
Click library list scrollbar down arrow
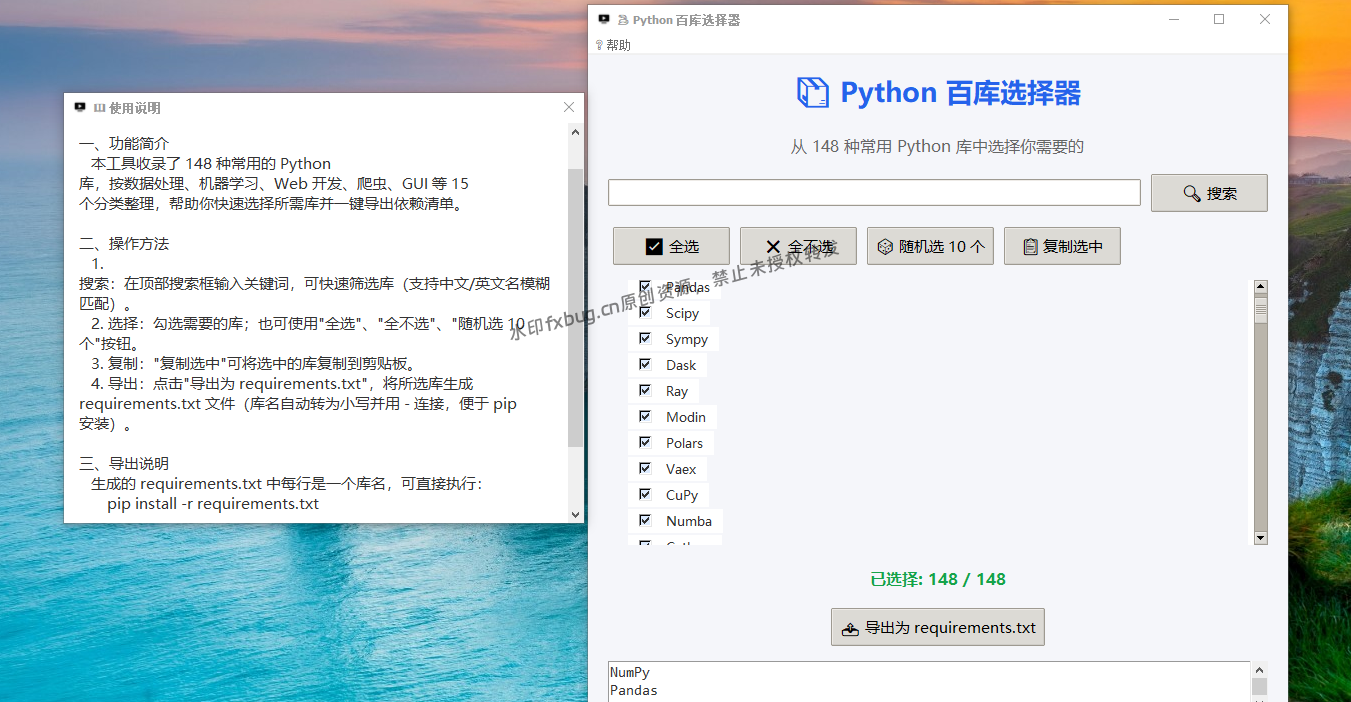[x=1260, y=538]
